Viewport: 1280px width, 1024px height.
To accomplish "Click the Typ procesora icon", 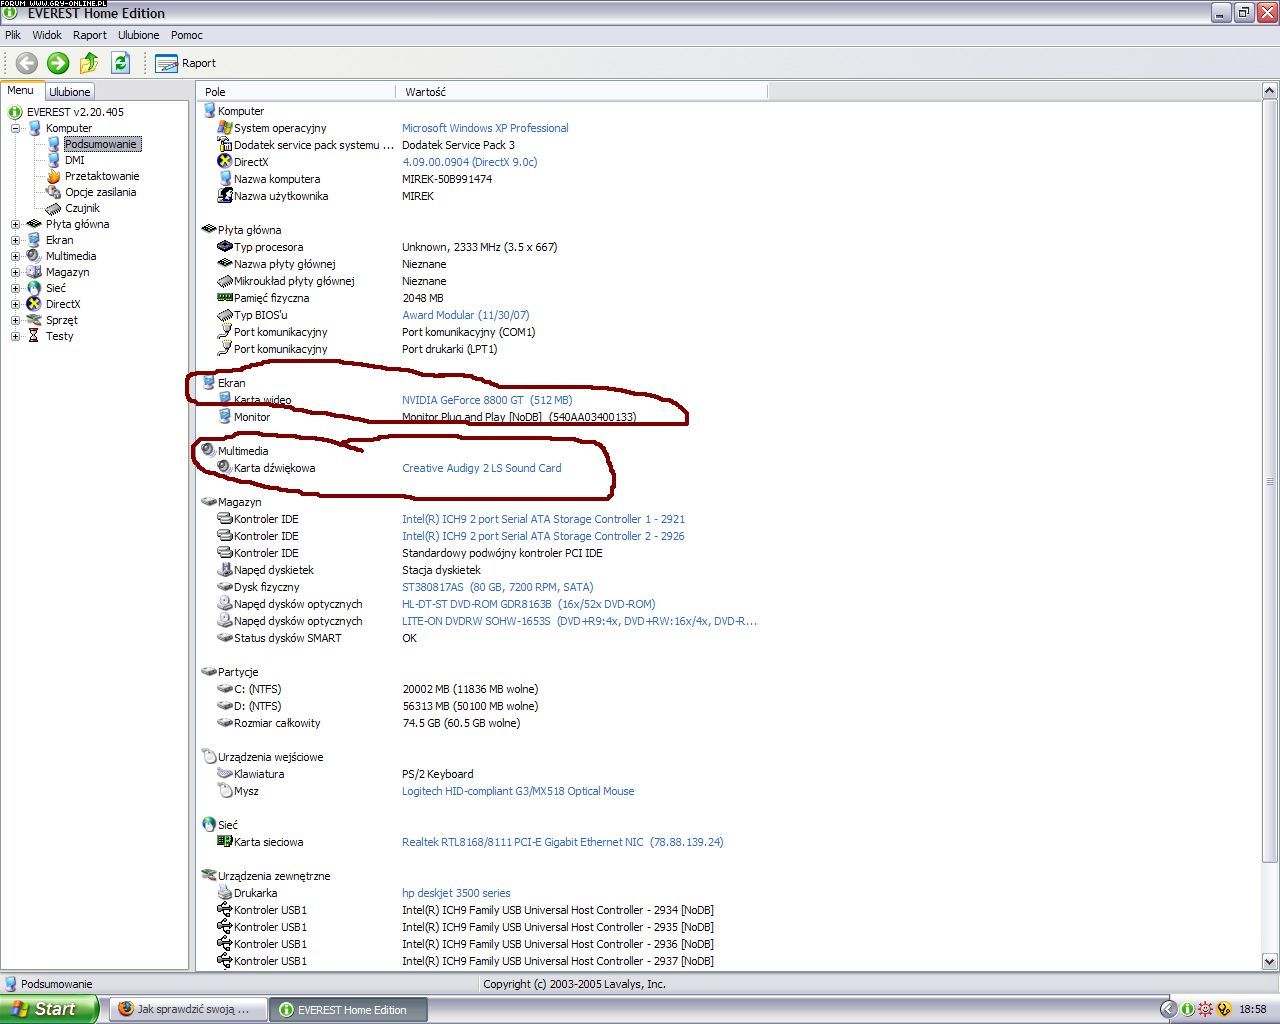I will [x=225, y=247].
